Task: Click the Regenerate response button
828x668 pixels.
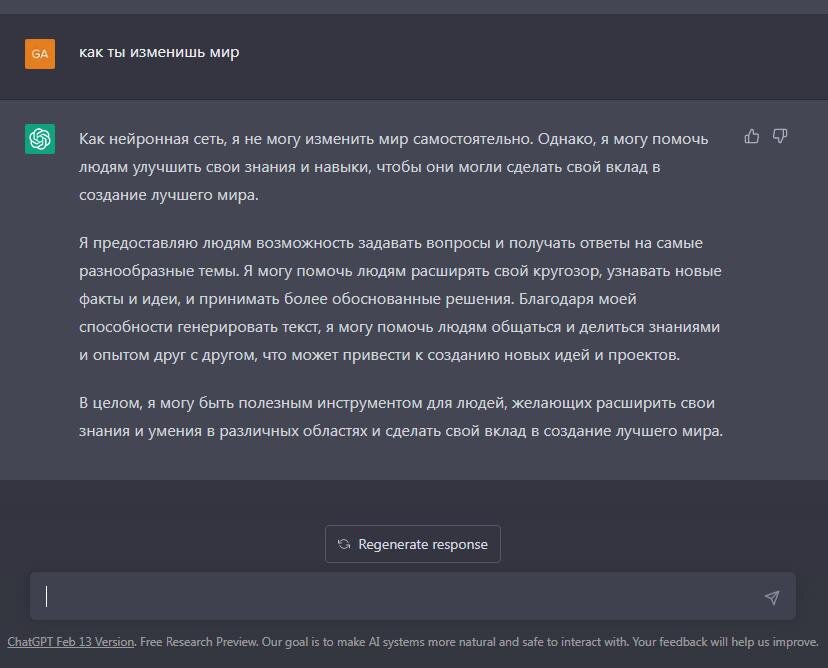Action: coord(412,544)
